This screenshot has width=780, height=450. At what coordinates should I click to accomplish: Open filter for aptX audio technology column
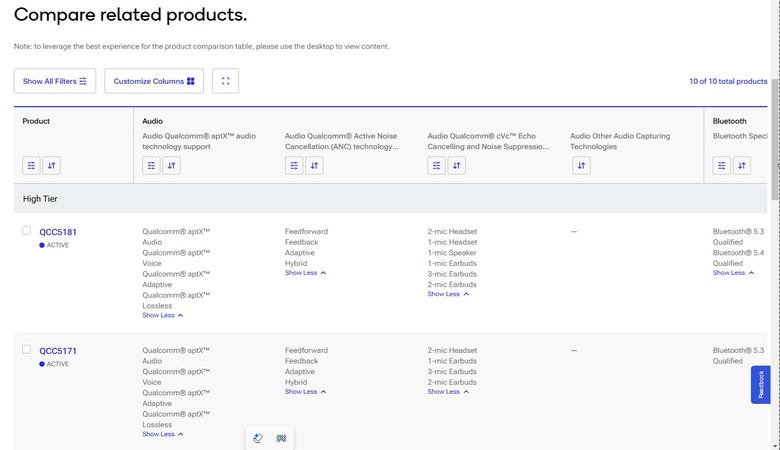pos(151,166)
